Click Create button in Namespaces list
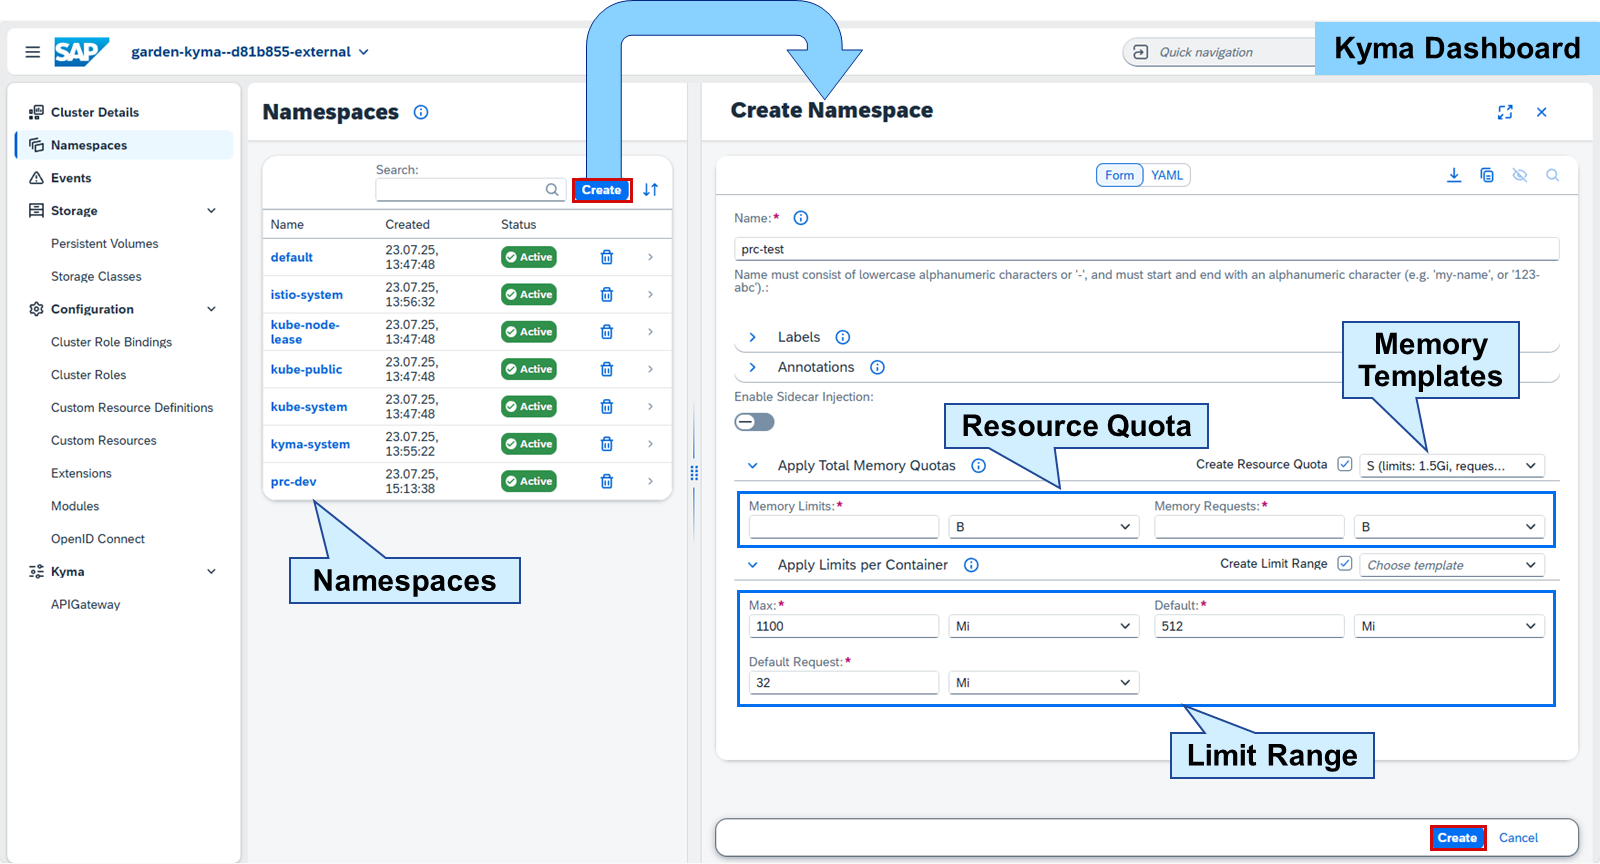The height and width of the screenshot is (864, 1600). [x=602, y=190]
